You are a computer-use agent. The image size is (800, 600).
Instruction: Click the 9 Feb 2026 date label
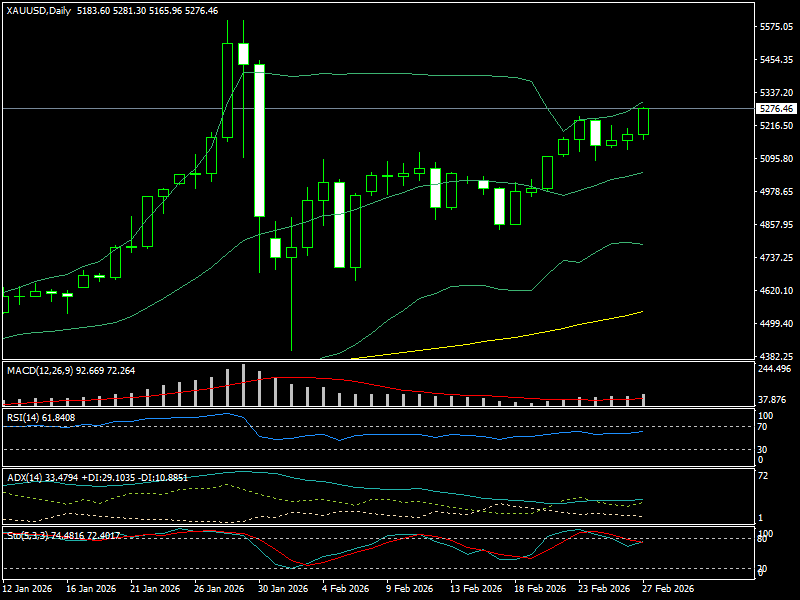[x=410, y=589]
